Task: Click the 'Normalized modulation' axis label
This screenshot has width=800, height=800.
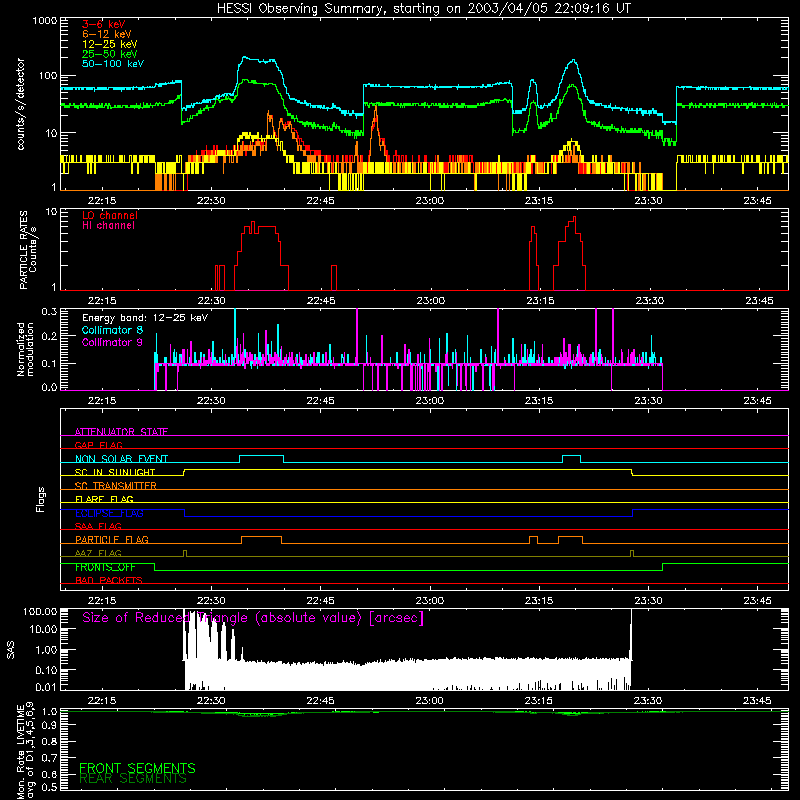Action: click(x=25, y=349)
